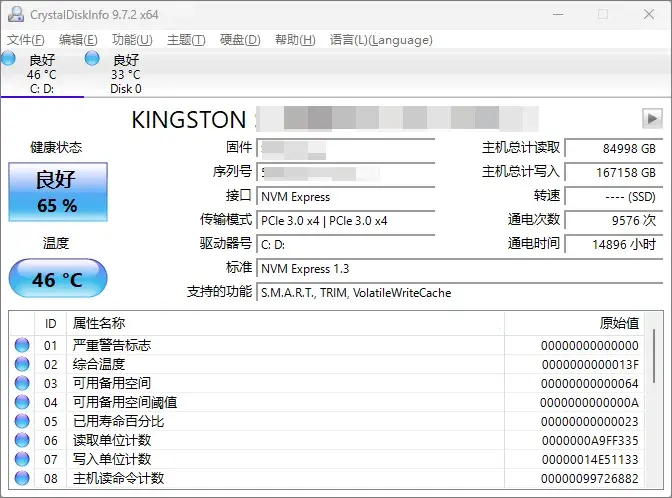Click the status orb for attribute 03 可用备用空间

pos(22,383)
